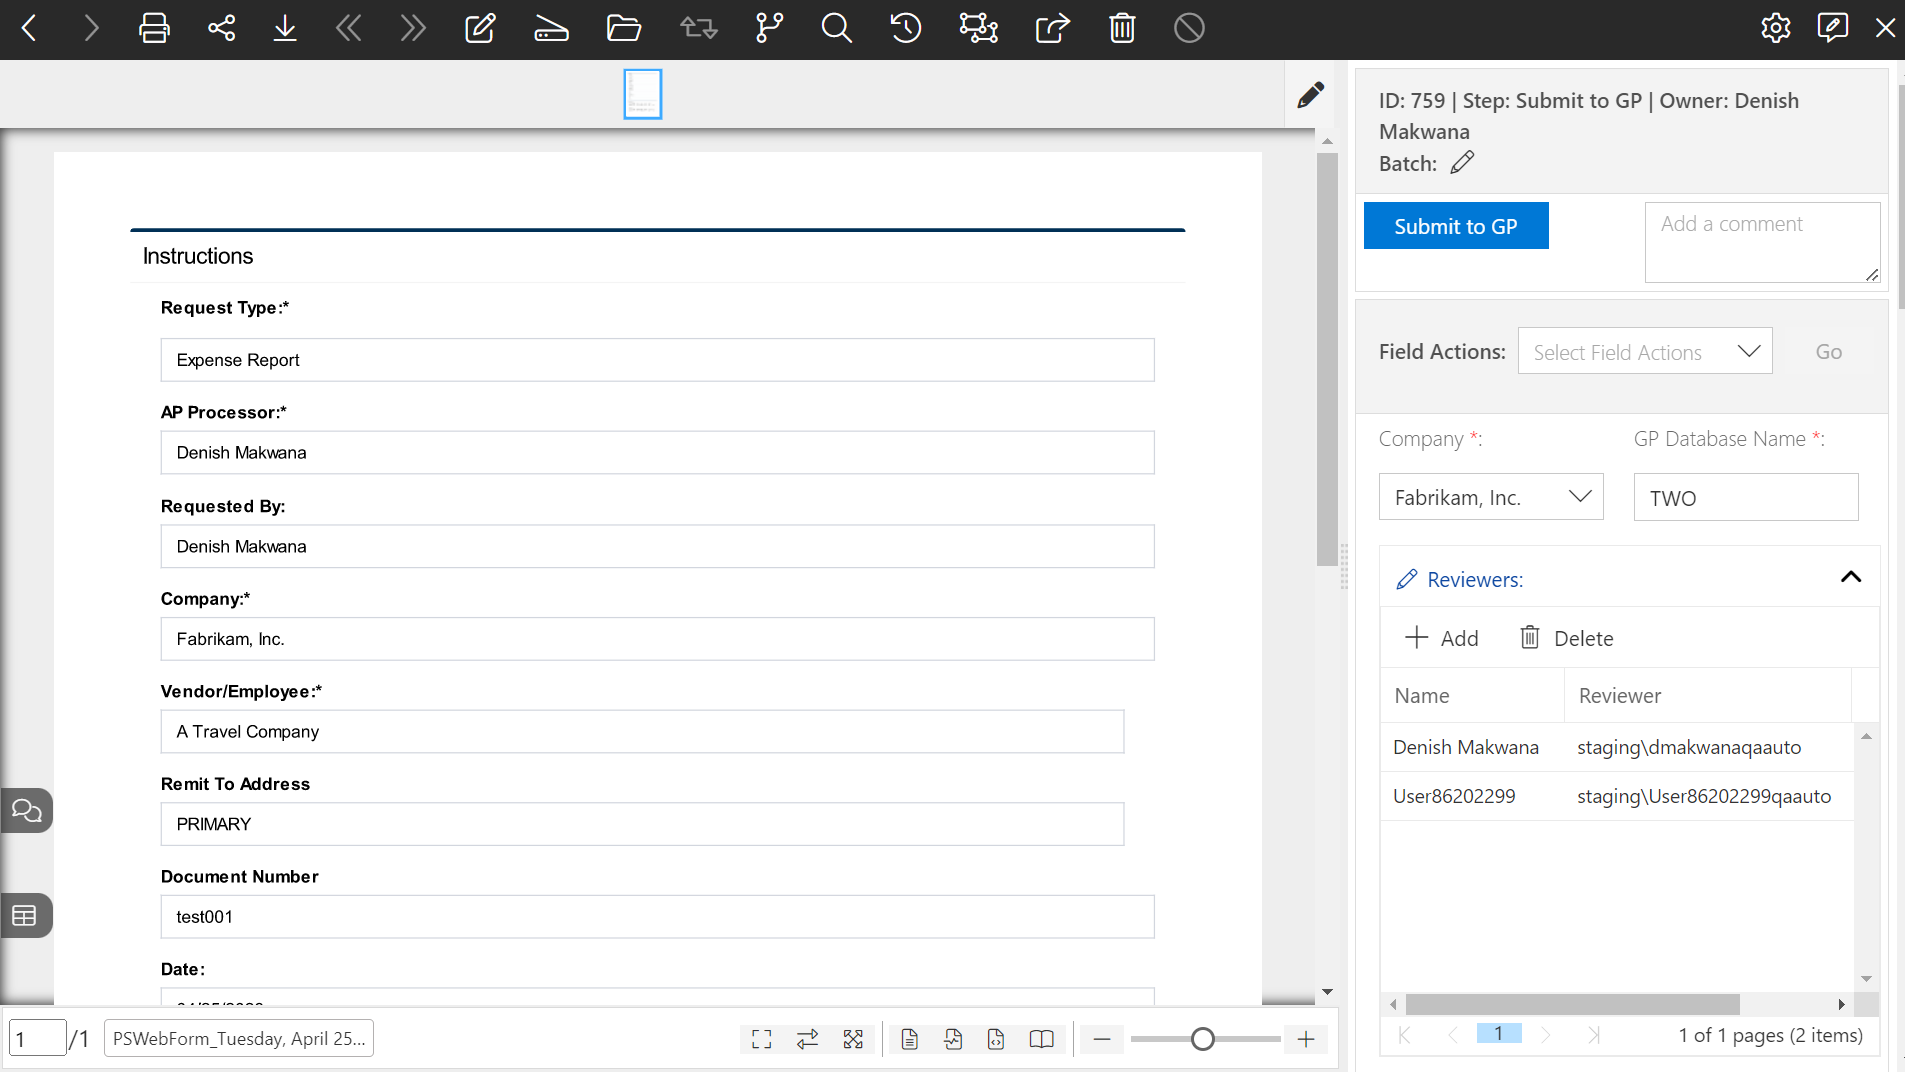Click the page number input box
This screenshot has width=1905, height=1072.
tap(38, 1039)
